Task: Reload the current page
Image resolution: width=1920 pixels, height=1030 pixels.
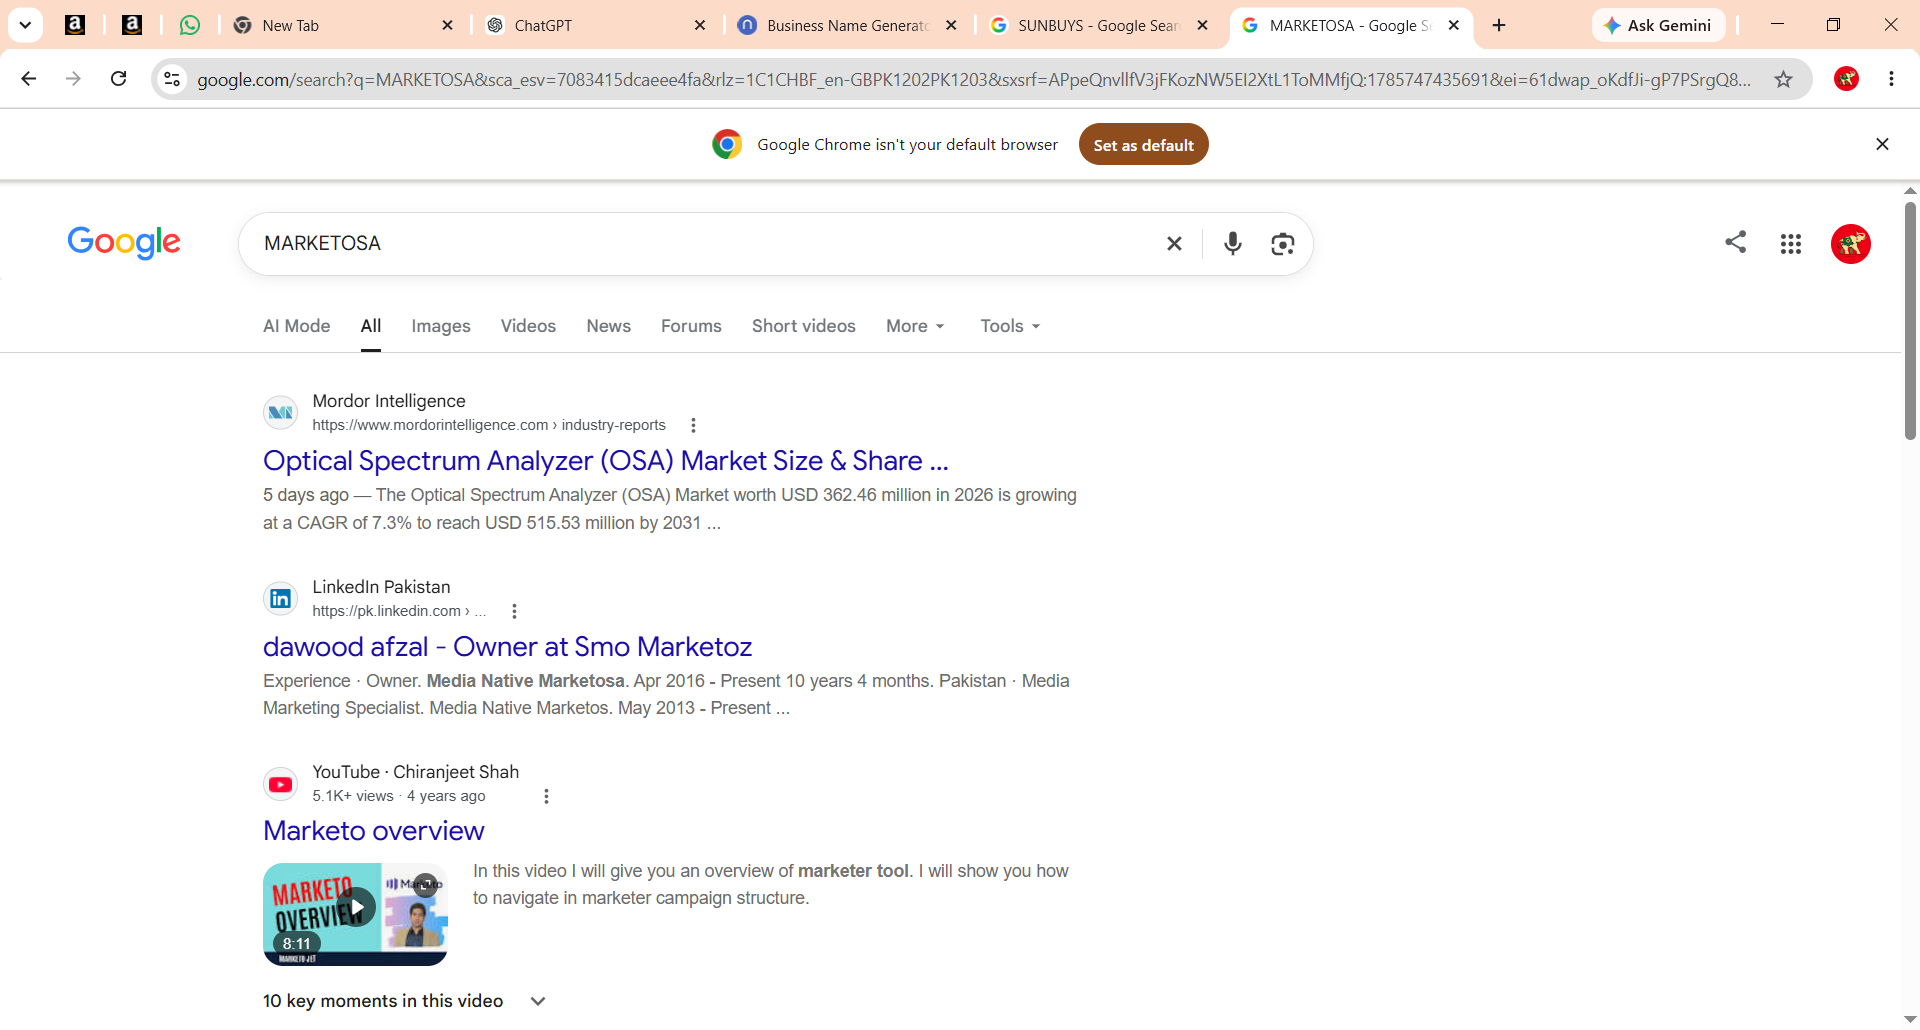Action: pyautogui.click(x=118, y=79)
